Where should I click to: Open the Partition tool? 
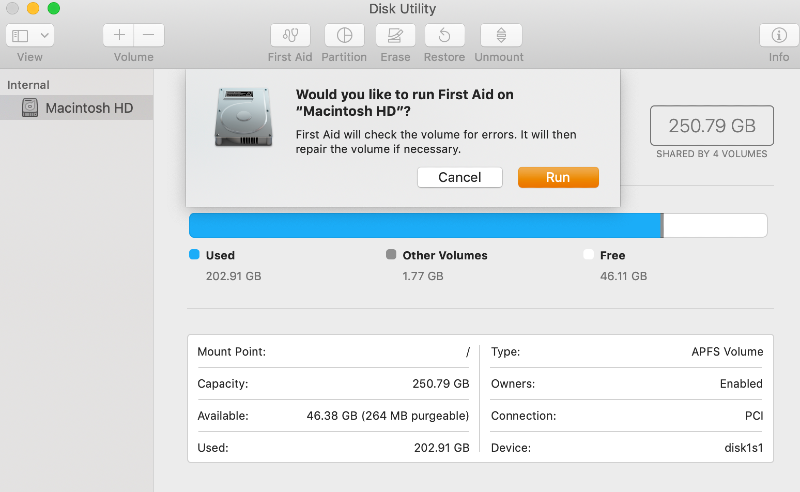[344, 35]
